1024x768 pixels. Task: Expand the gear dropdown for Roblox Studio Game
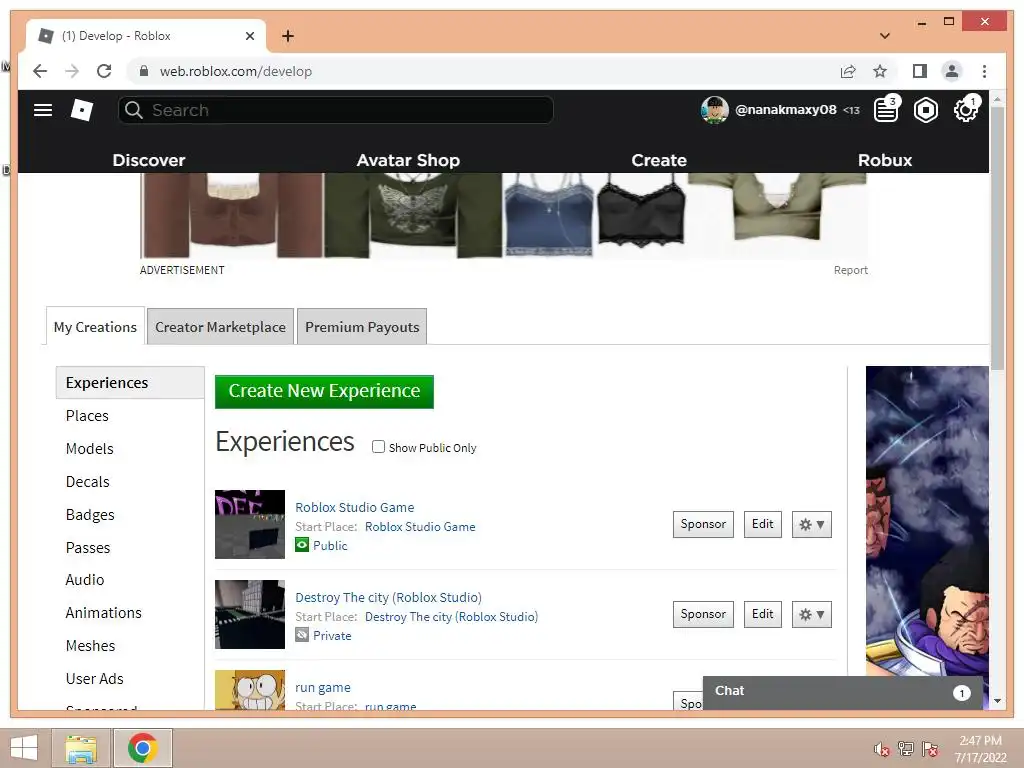[812, 524]
